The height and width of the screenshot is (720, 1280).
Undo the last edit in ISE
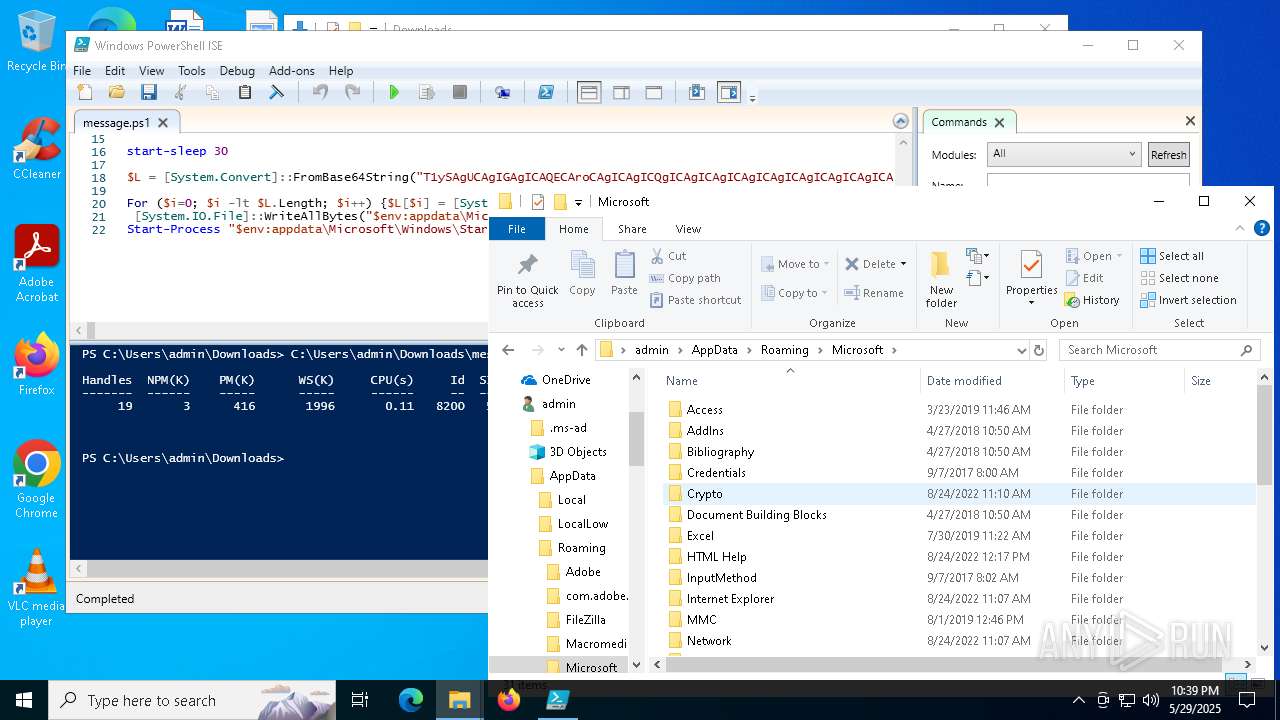(320, 92)
